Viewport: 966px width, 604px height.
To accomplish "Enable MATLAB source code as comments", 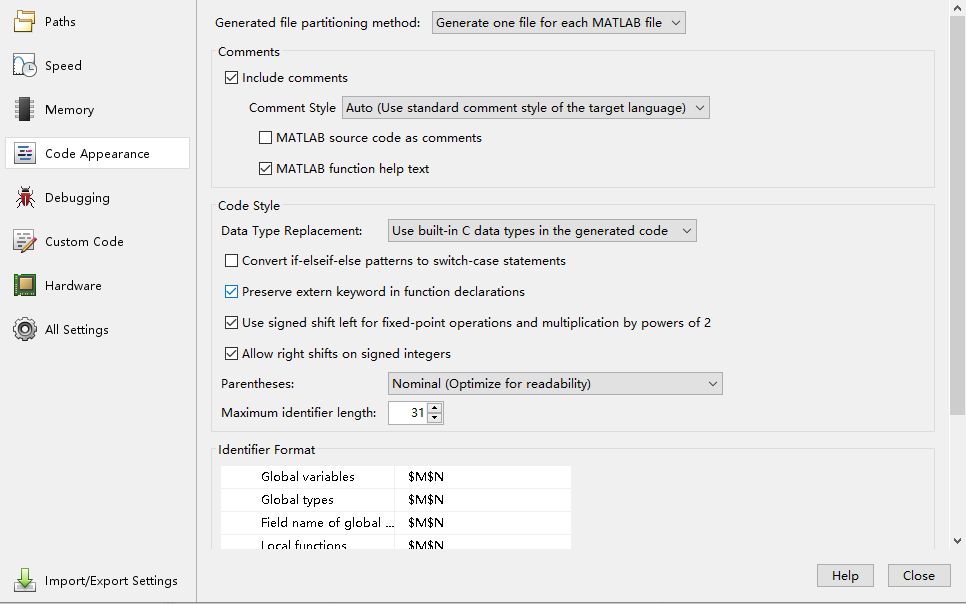I will tap(266, 138).
